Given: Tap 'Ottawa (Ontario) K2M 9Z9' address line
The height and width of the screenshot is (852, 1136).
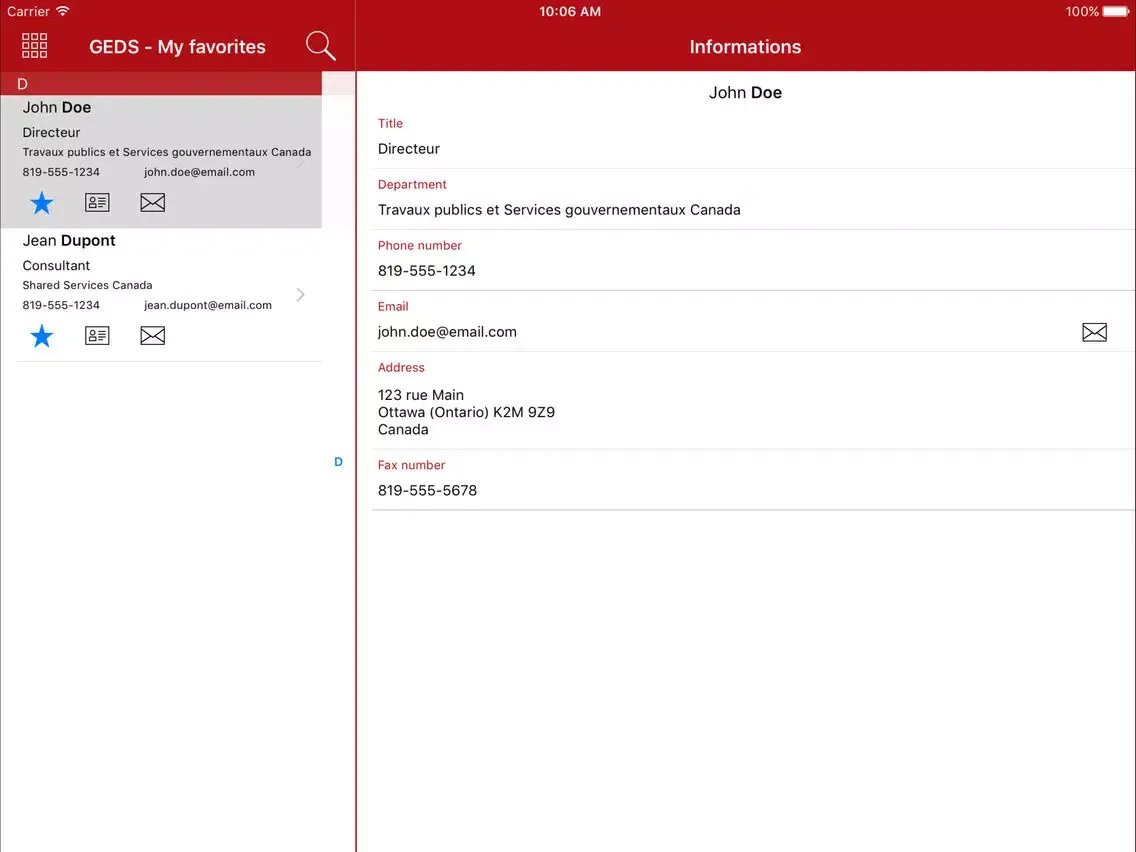Looking at the screenshot, I should (x=467, y=412).
